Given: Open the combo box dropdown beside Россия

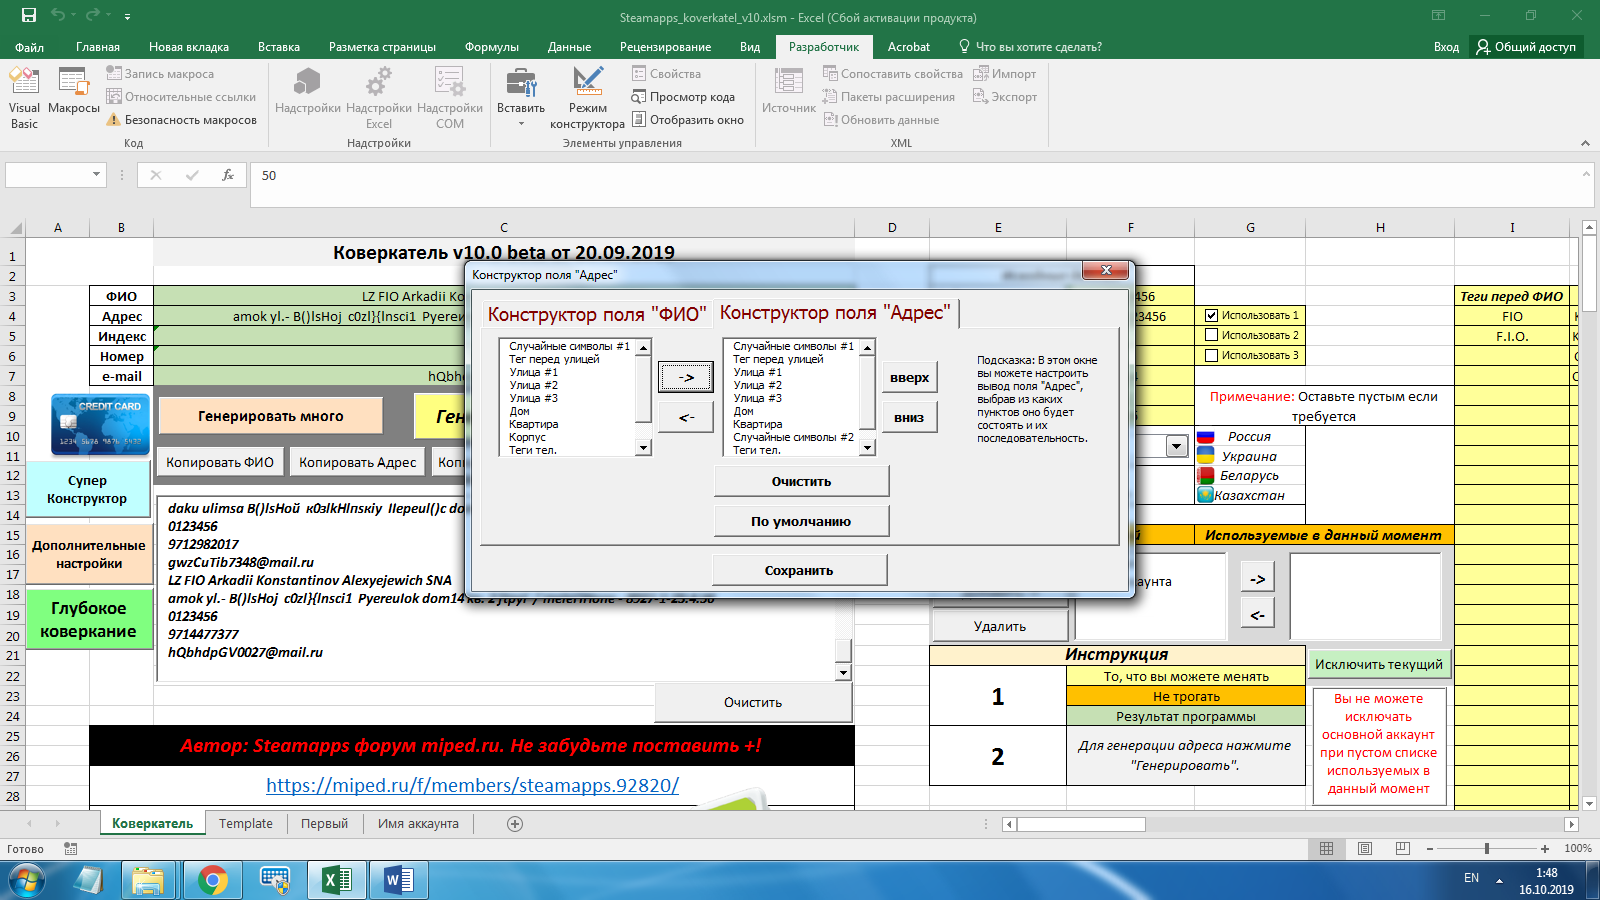Looking at the screenshot, I should [x=1177, y=446].
